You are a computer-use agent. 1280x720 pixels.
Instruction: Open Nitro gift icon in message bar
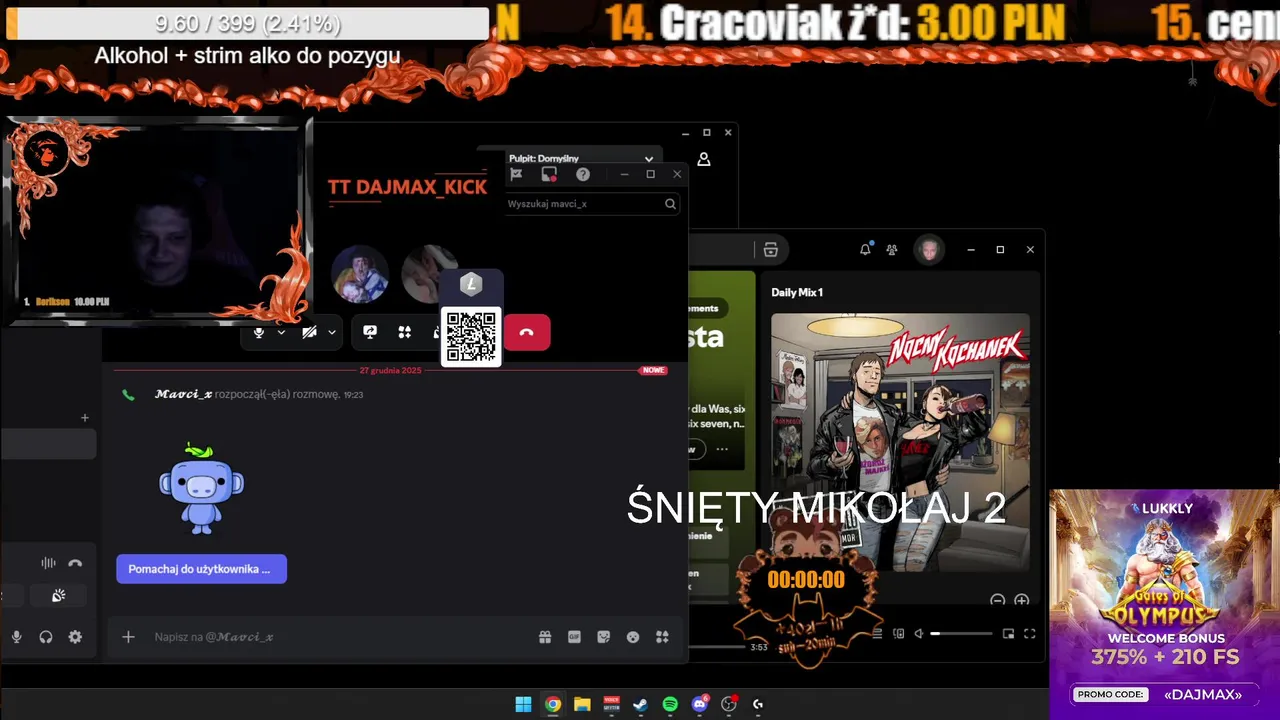(545, 636)
